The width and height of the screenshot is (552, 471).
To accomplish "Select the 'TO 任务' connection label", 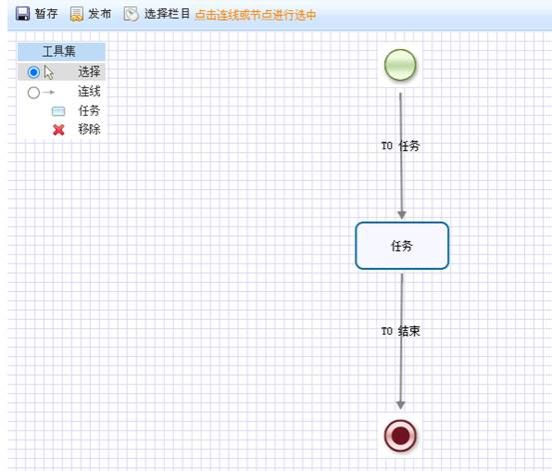I will pyautogui.click(x=401, y=145).
